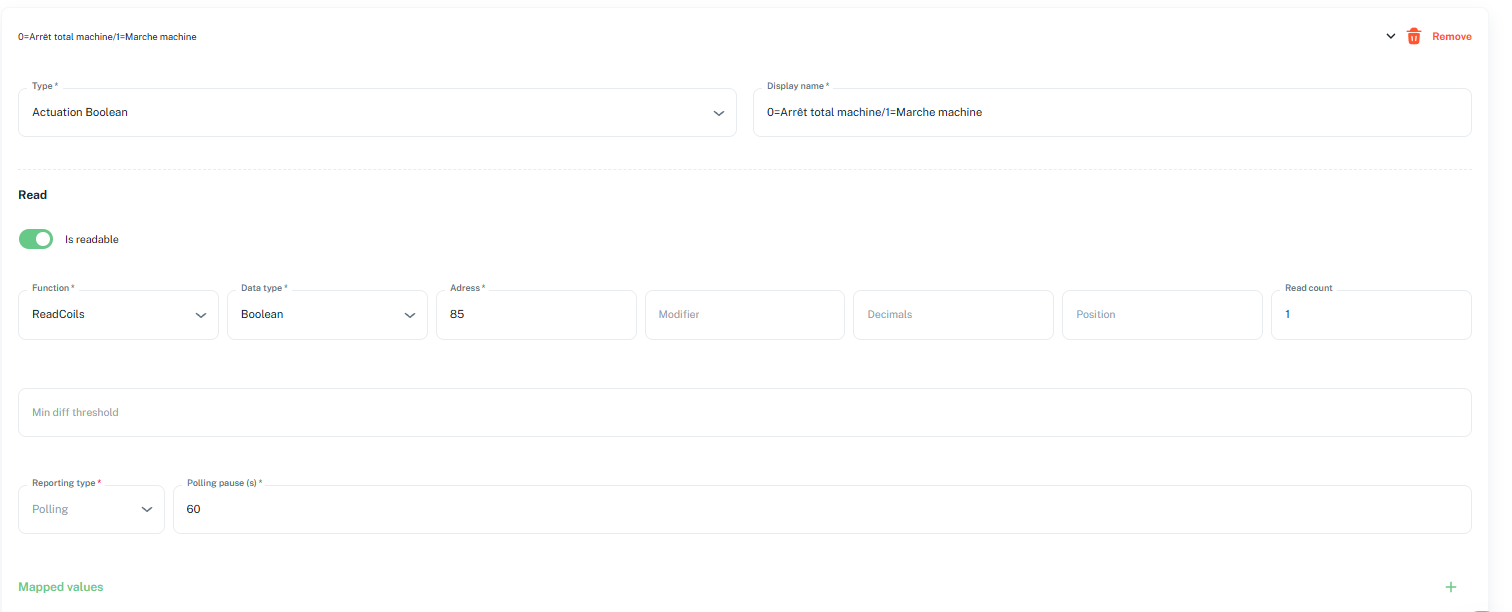
Task: Click the Remove text button
Action: 1451,36
